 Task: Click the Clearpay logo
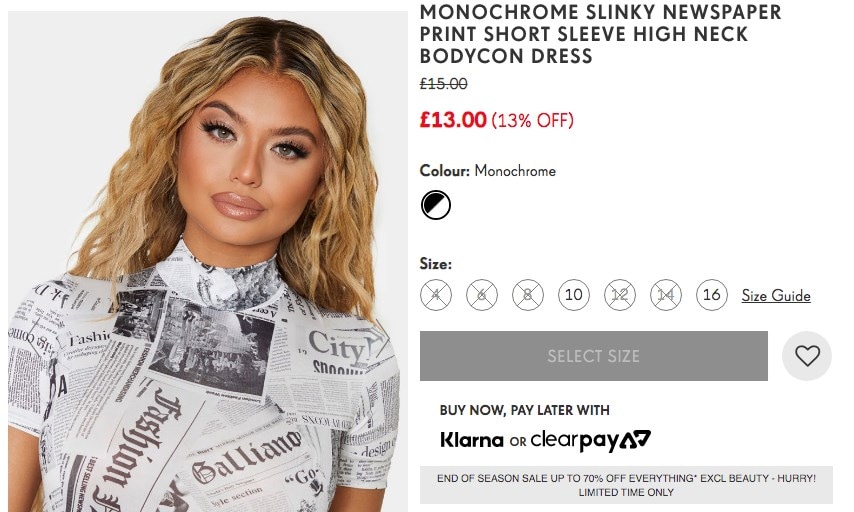590,441
